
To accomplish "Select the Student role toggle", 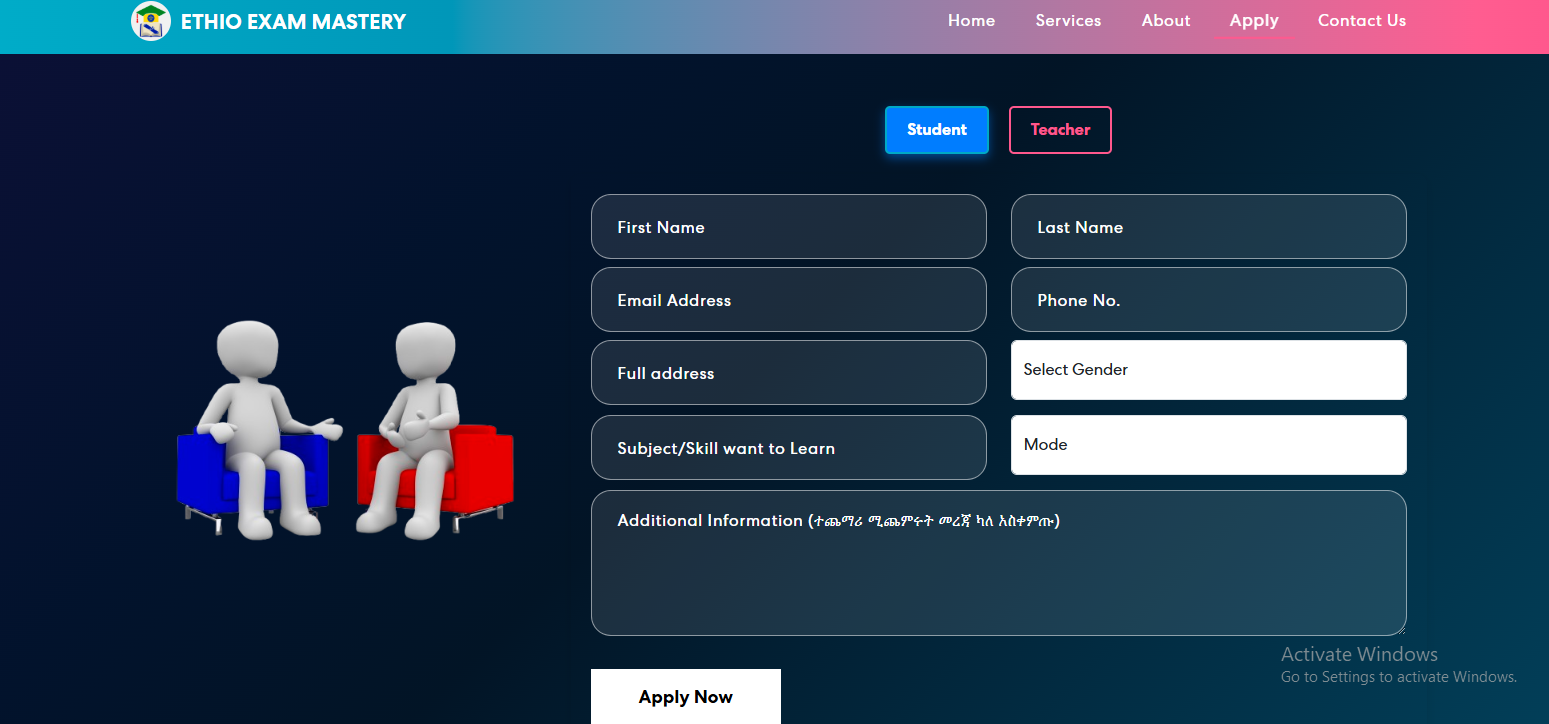I will (x=937, y=130).
